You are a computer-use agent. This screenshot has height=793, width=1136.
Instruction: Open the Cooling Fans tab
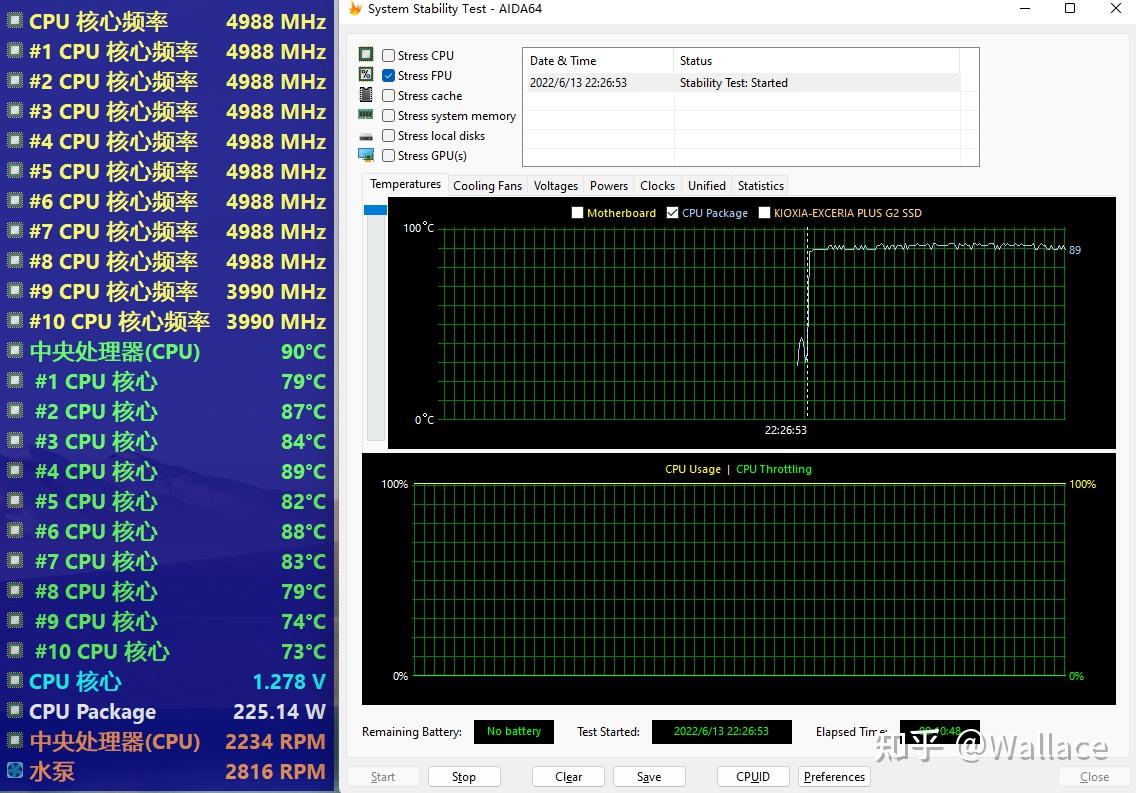point(487,185)
